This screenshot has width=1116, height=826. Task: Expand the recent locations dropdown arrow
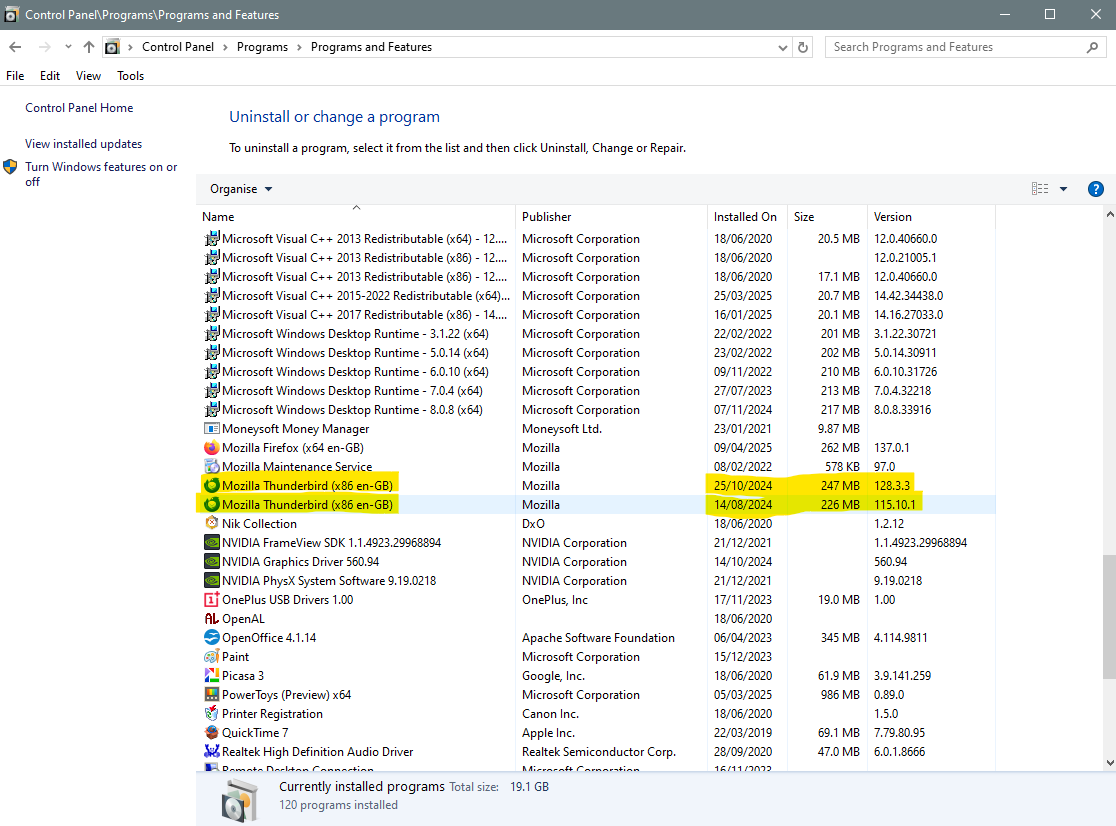point(68,47)
